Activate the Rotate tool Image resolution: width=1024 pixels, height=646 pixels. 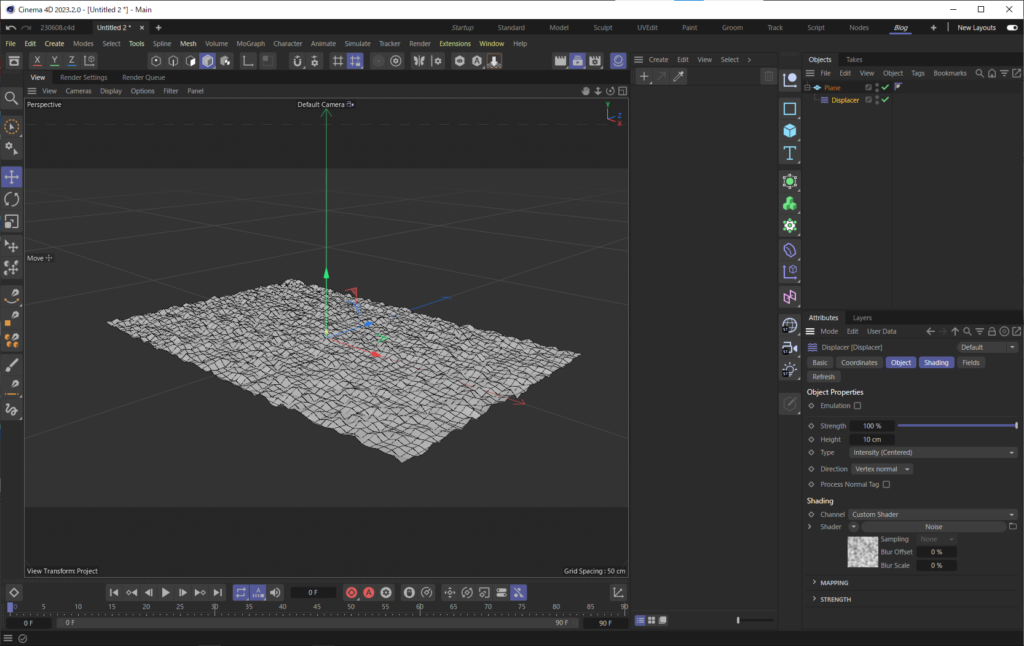(x=12, y=199)
